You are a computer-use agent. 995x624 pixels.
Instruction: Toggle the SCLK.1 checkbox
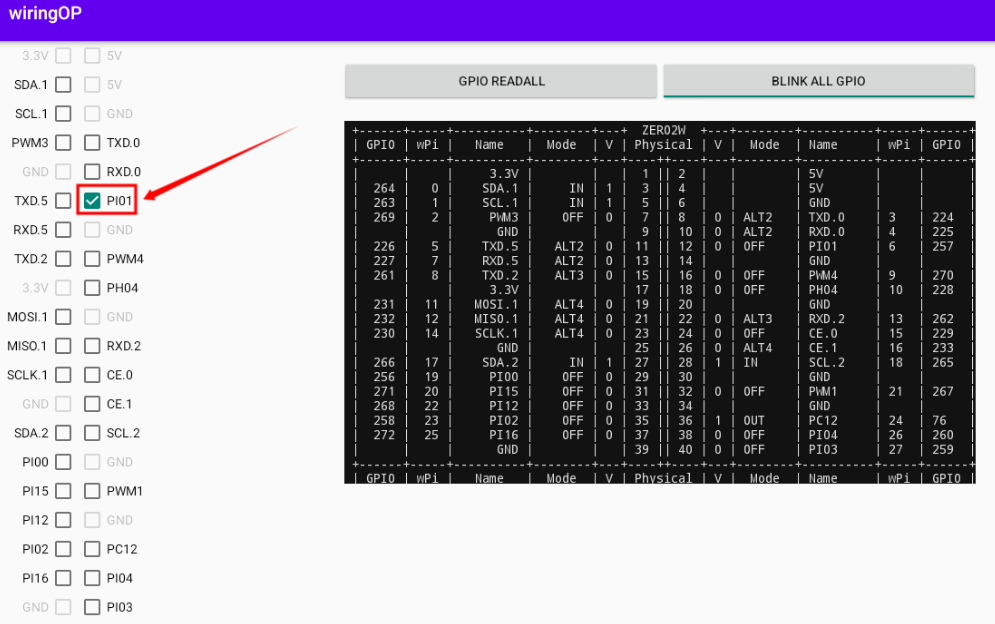[x=63, y=375]
